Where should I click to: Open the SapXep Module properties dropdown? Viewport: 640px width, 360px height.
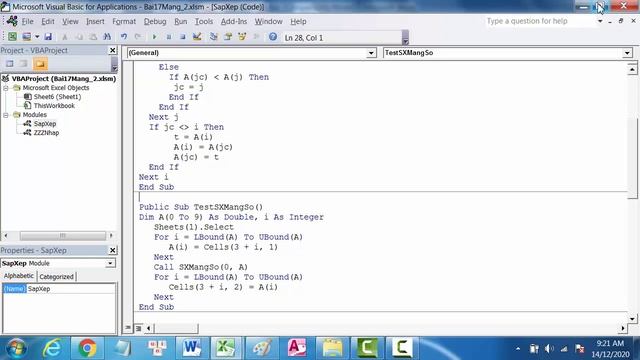(x=110, y=263)
